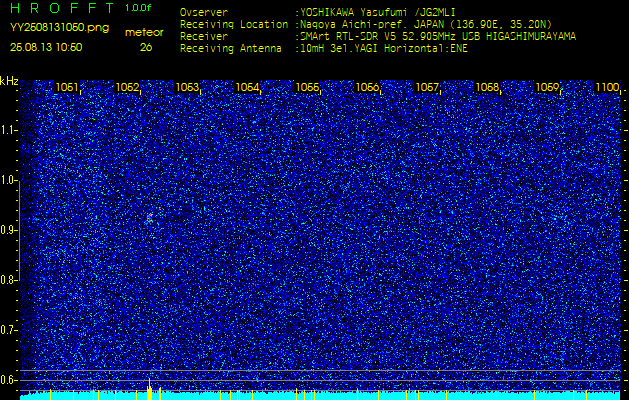Image resolution: width=629 pixels, height=400 pixels.
Task: Click the 1054 time marker
Action: (248, 87)
